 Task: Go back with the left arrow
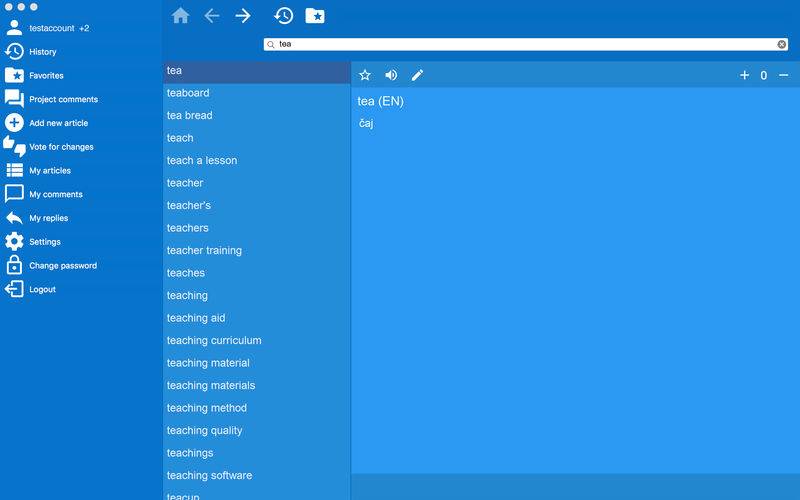click(212, 16)
